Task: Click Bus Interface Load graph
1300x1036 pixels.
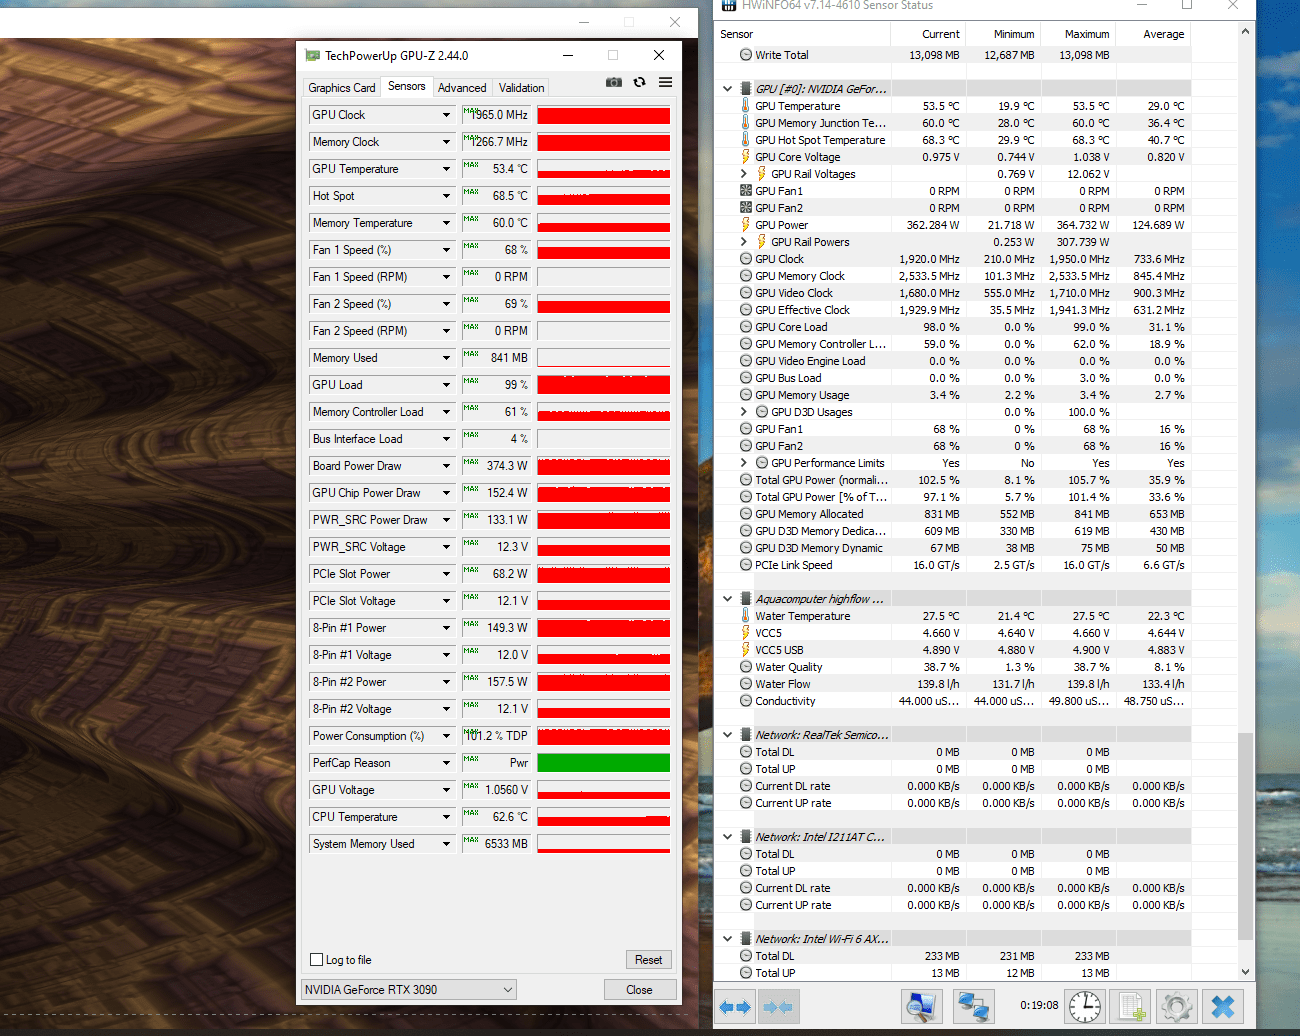Action: (604, 439)
